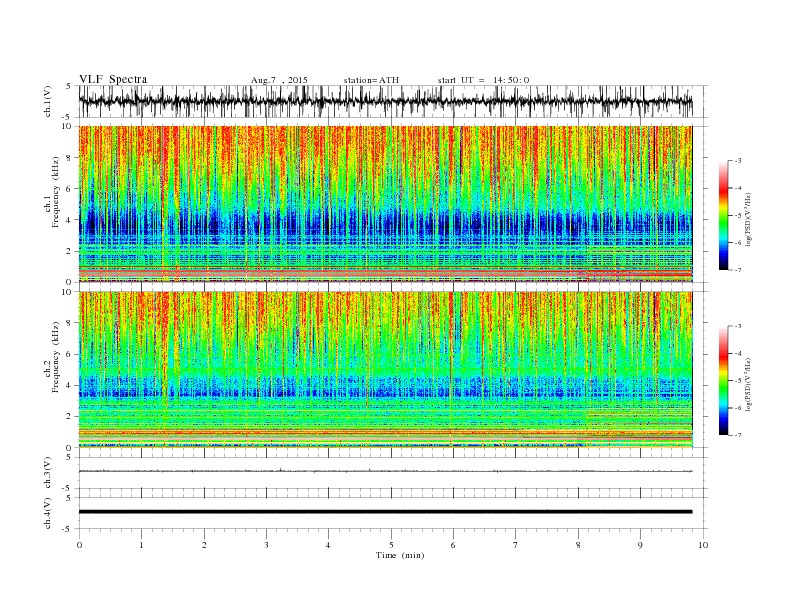
Task: Click the ch.1 spectrogram color bar
Action: 723,215
